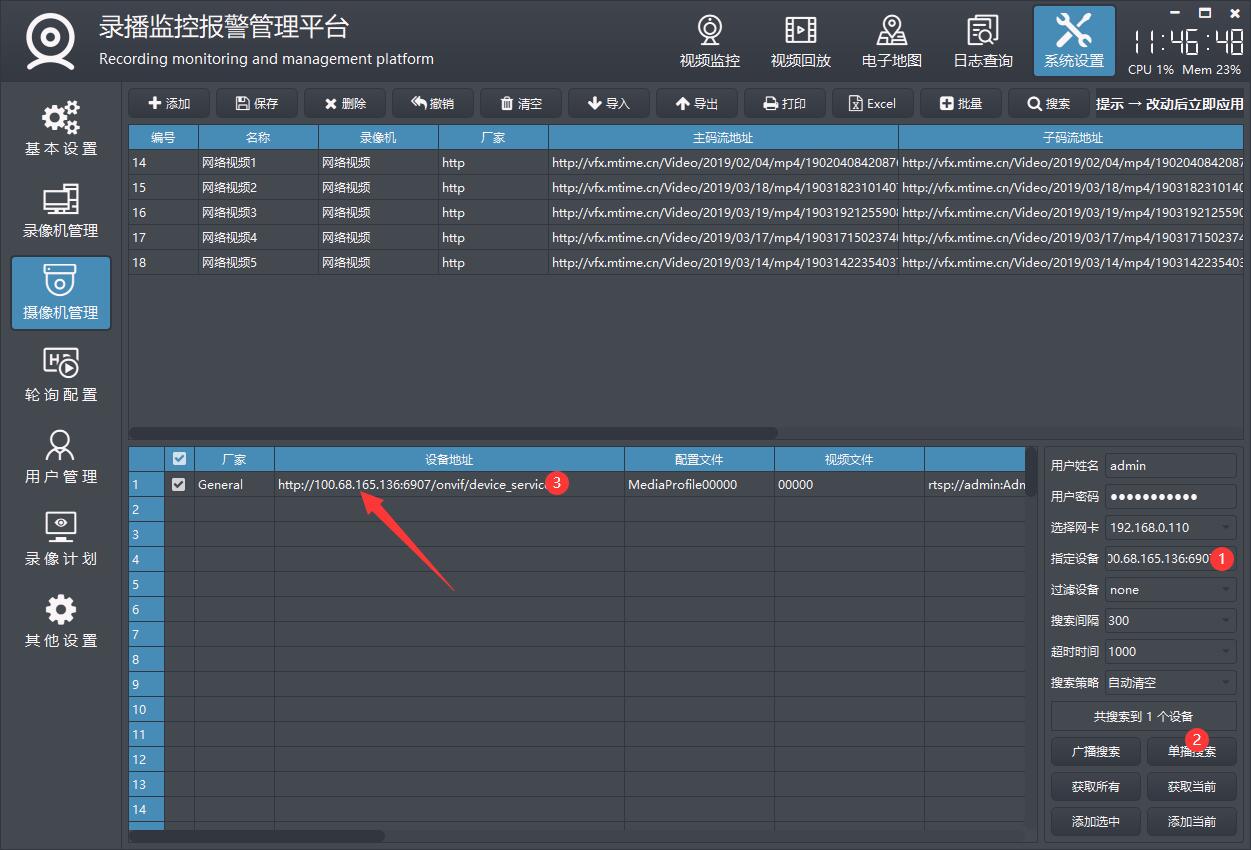Open the 电子地图 electronic map module

891,42
